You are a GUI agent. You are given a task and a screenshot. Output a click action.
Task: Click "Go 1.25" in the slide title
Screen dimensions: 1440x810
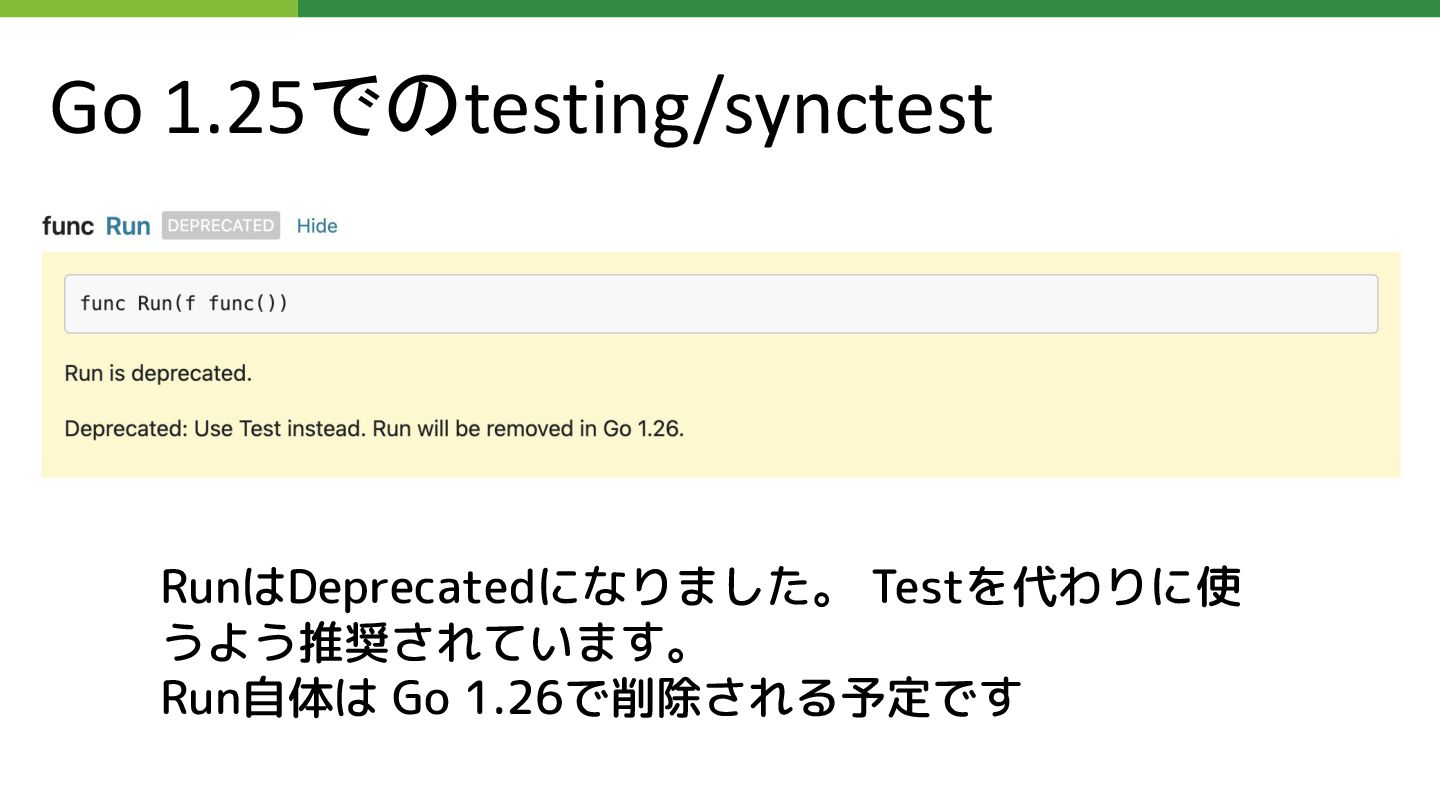click(176, 109)
